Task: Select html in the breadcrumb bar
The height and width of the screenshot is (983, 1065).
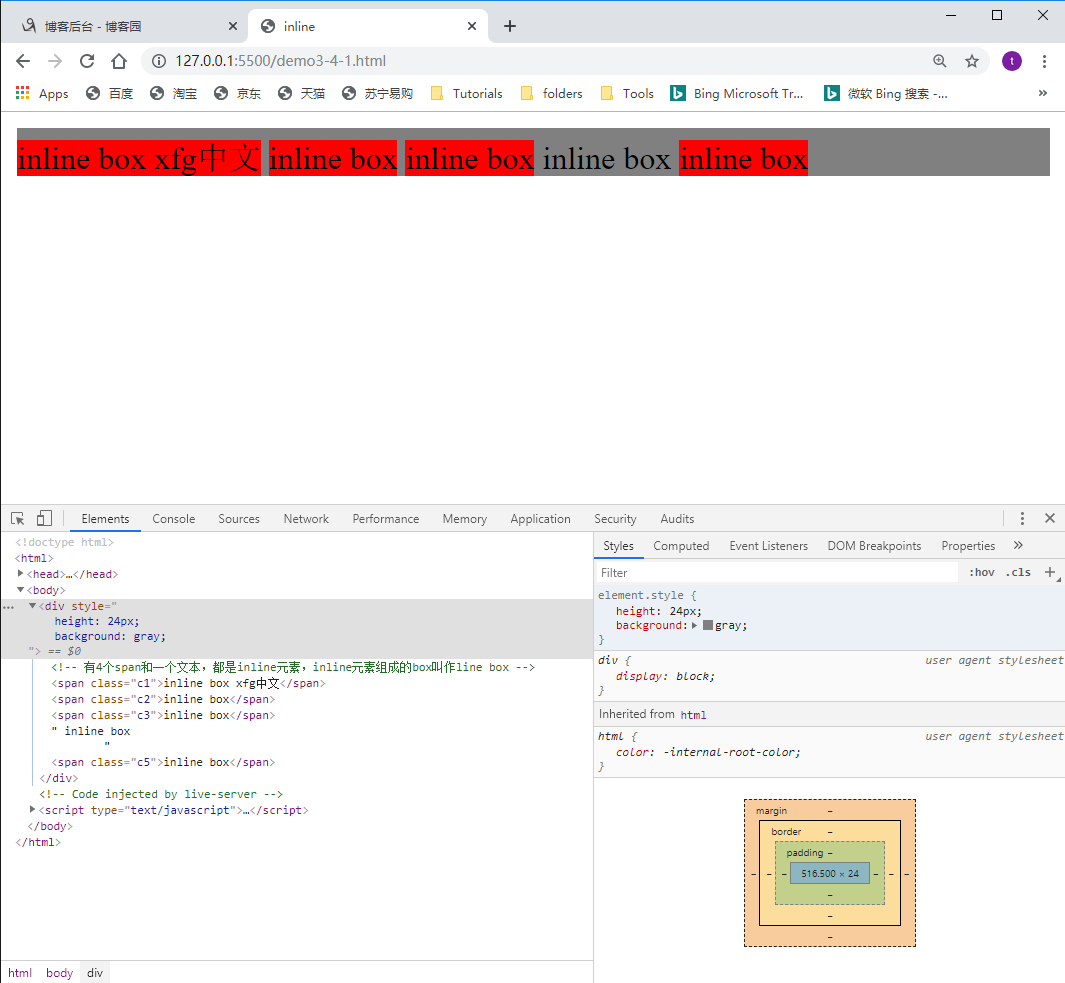Action: [x=20, y=973]
